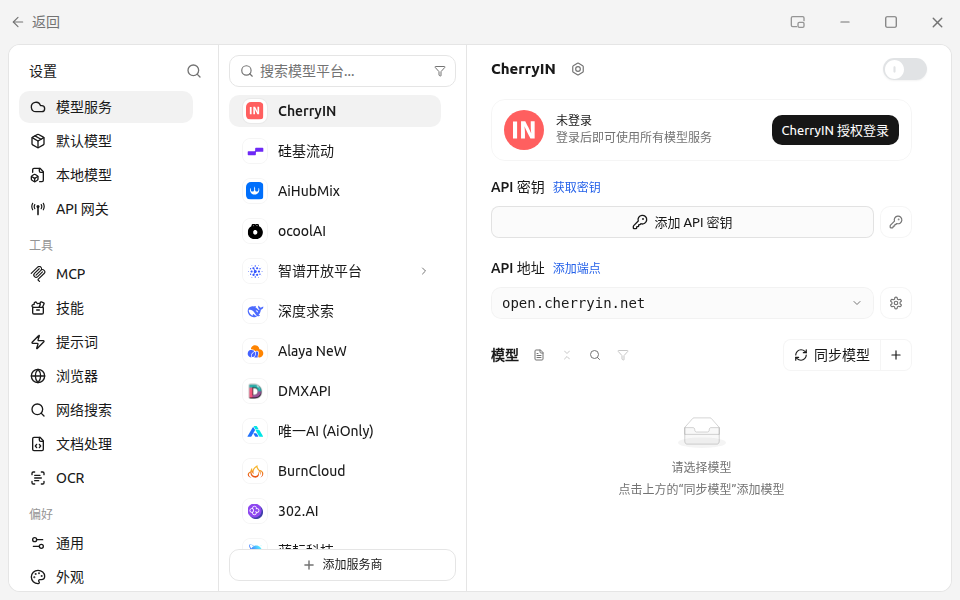This screenshot has width=960, height=600.
Task: Click the CherryIN provider settings gear icon
Action: [578, 69]
